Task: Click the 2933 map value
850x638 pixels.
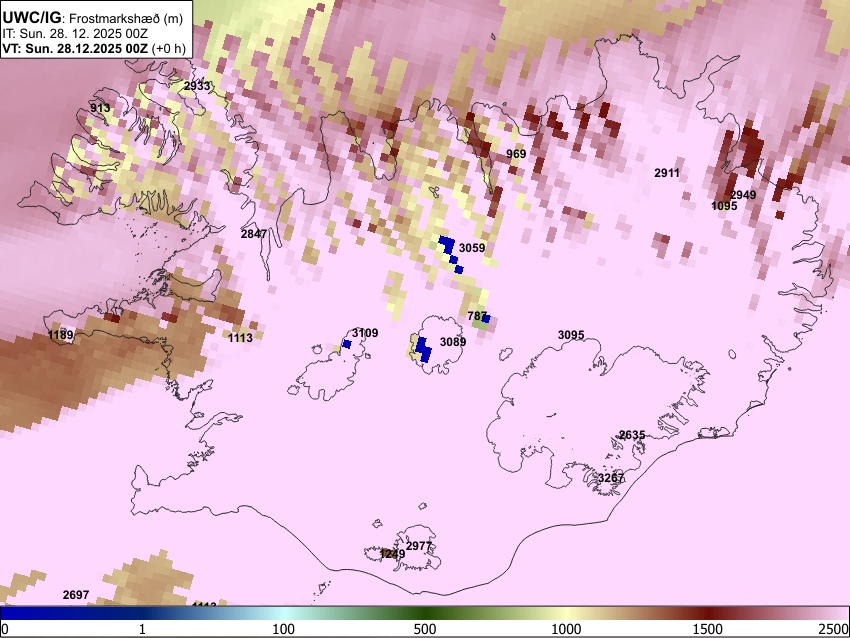Action: (x=197, y=86)
